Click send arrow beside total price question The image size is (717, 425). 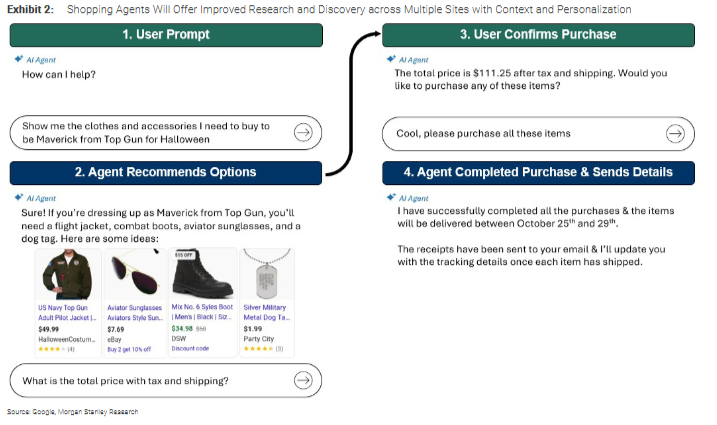[x=303, y=380]
